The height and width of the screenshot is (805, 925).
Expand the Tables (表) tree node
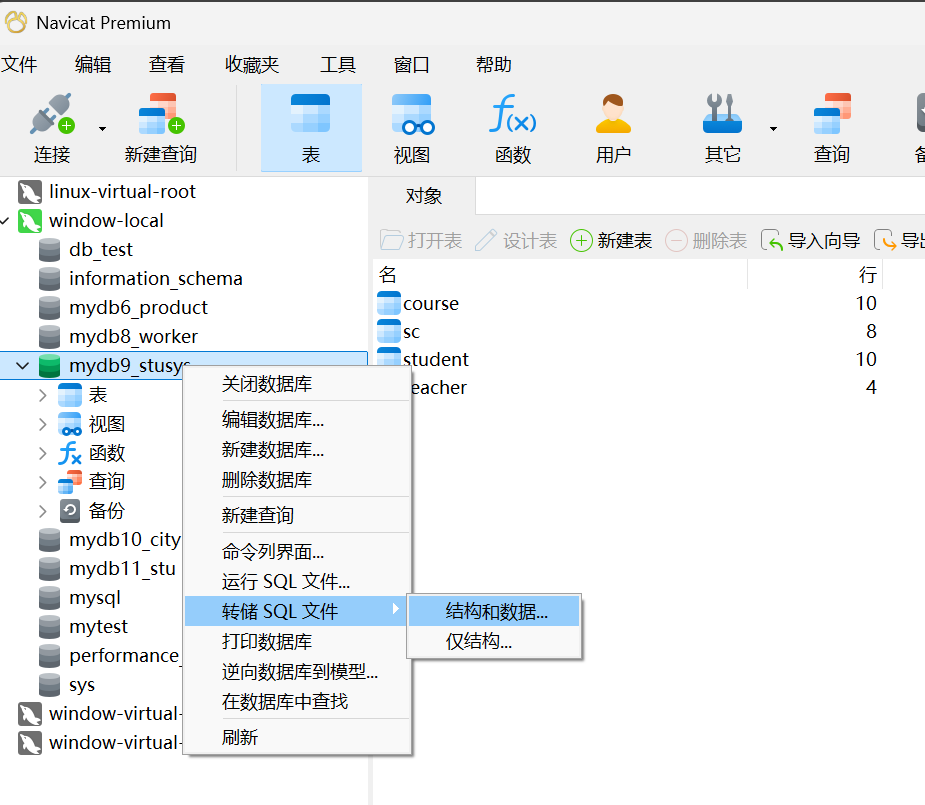pos(42,395)
